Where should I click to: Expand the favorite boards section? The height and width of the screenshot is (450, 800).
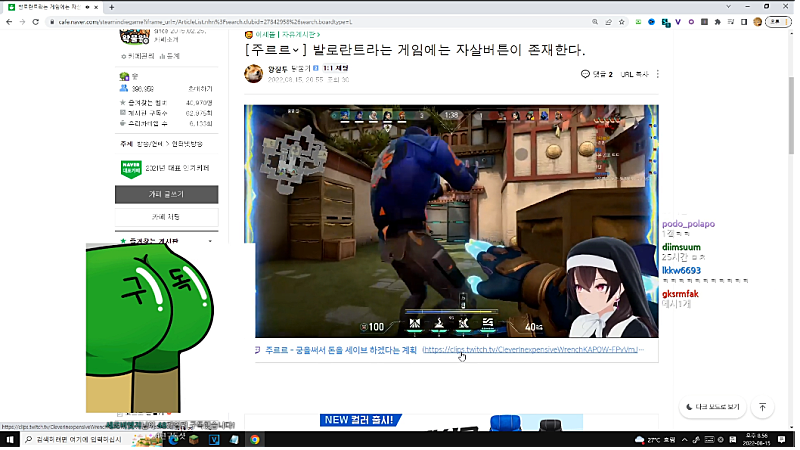[210, 241]
